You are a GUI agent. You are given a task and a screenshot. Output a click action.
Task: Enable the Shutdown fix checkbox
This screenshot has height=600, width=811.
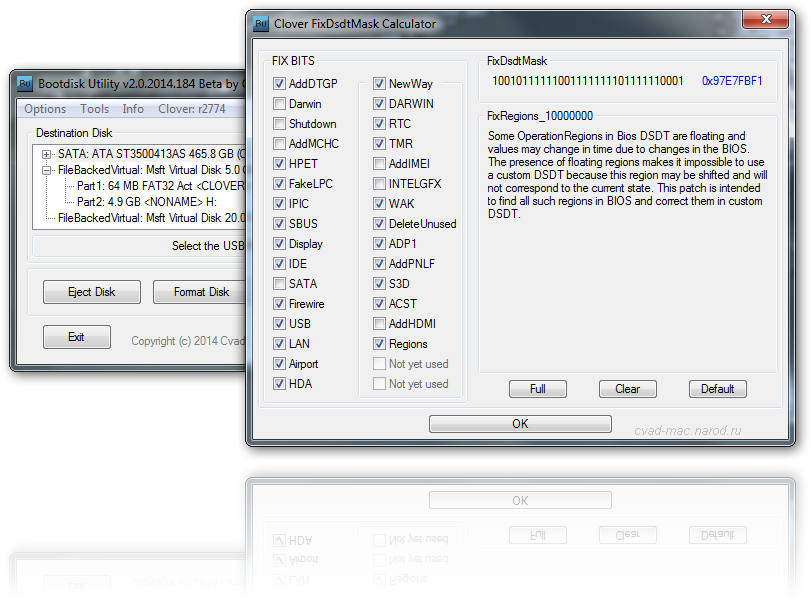279,124
